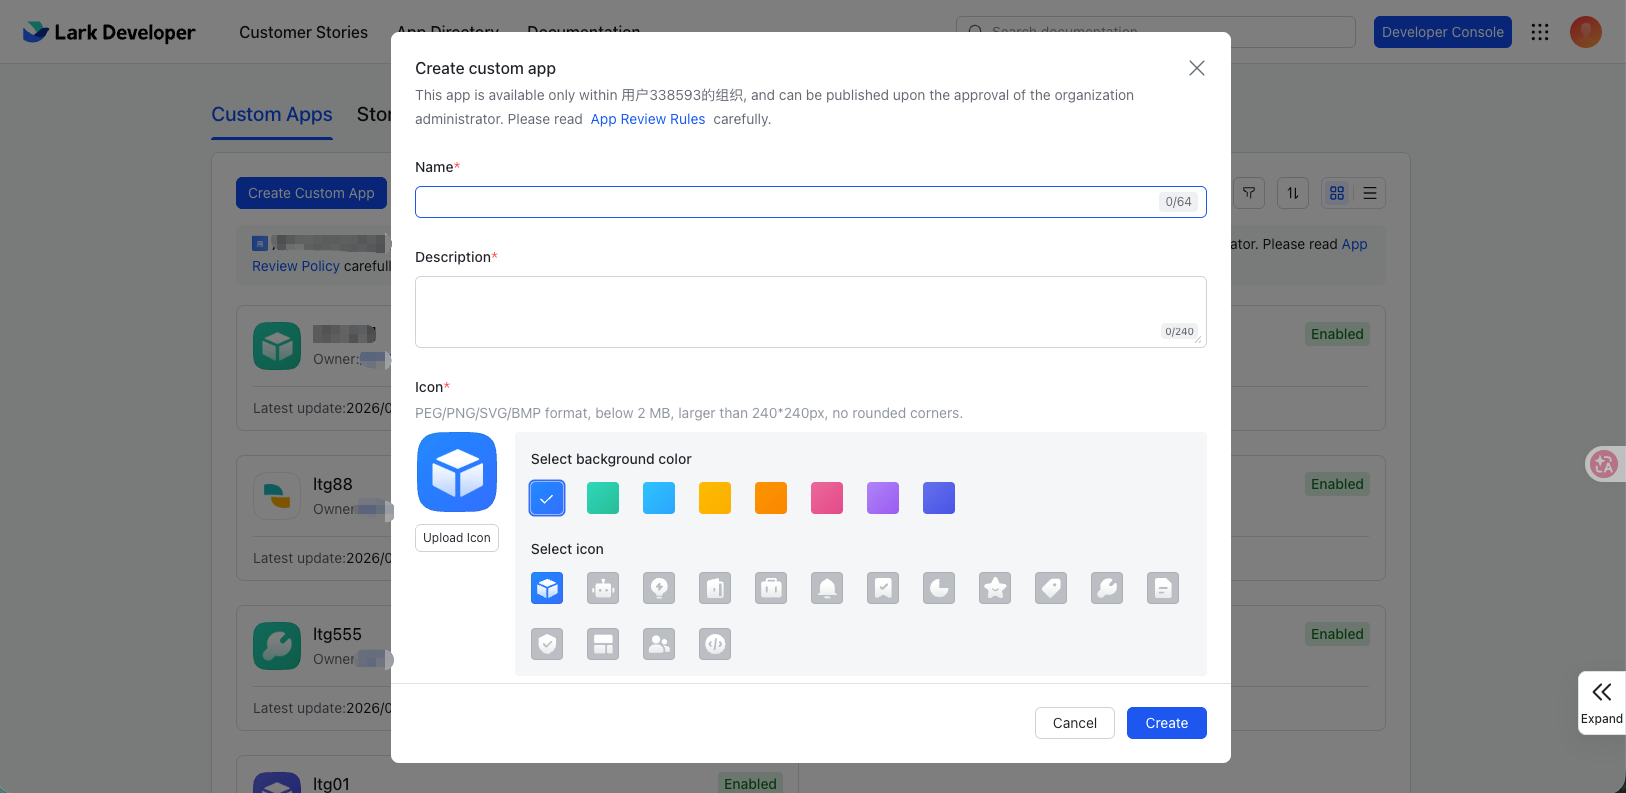Select the wrench icon
The width and height of the screenshot is (1626, 793).
[1107, 588]
